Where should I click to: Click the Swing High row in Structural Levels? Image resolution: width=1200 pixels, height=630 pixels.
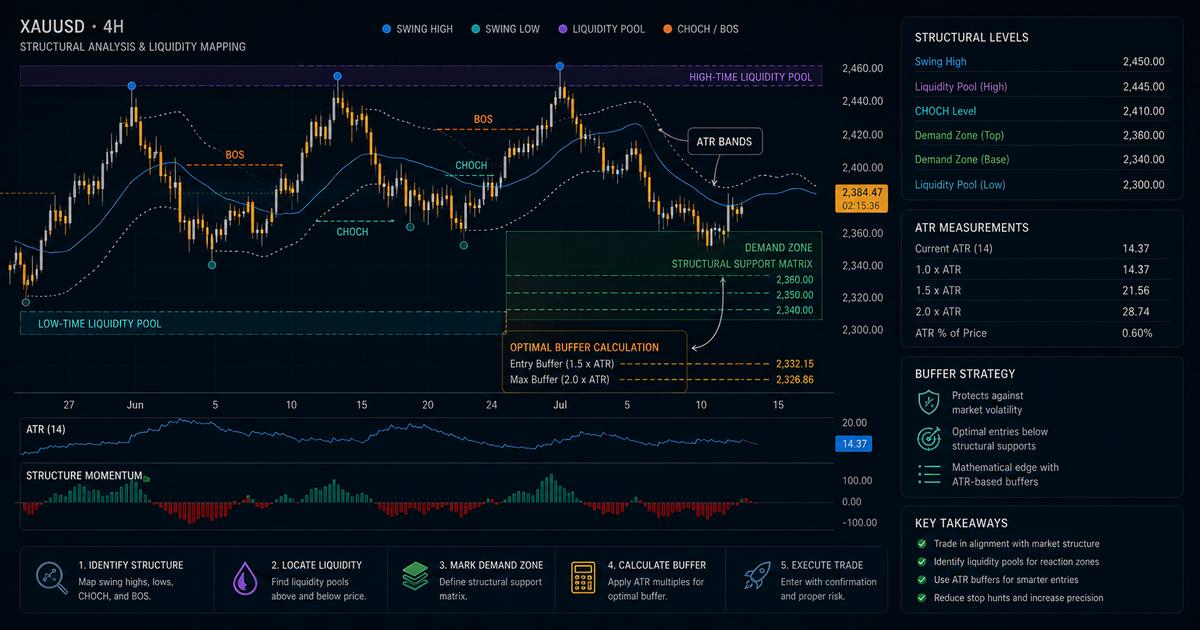[1039, 62]
